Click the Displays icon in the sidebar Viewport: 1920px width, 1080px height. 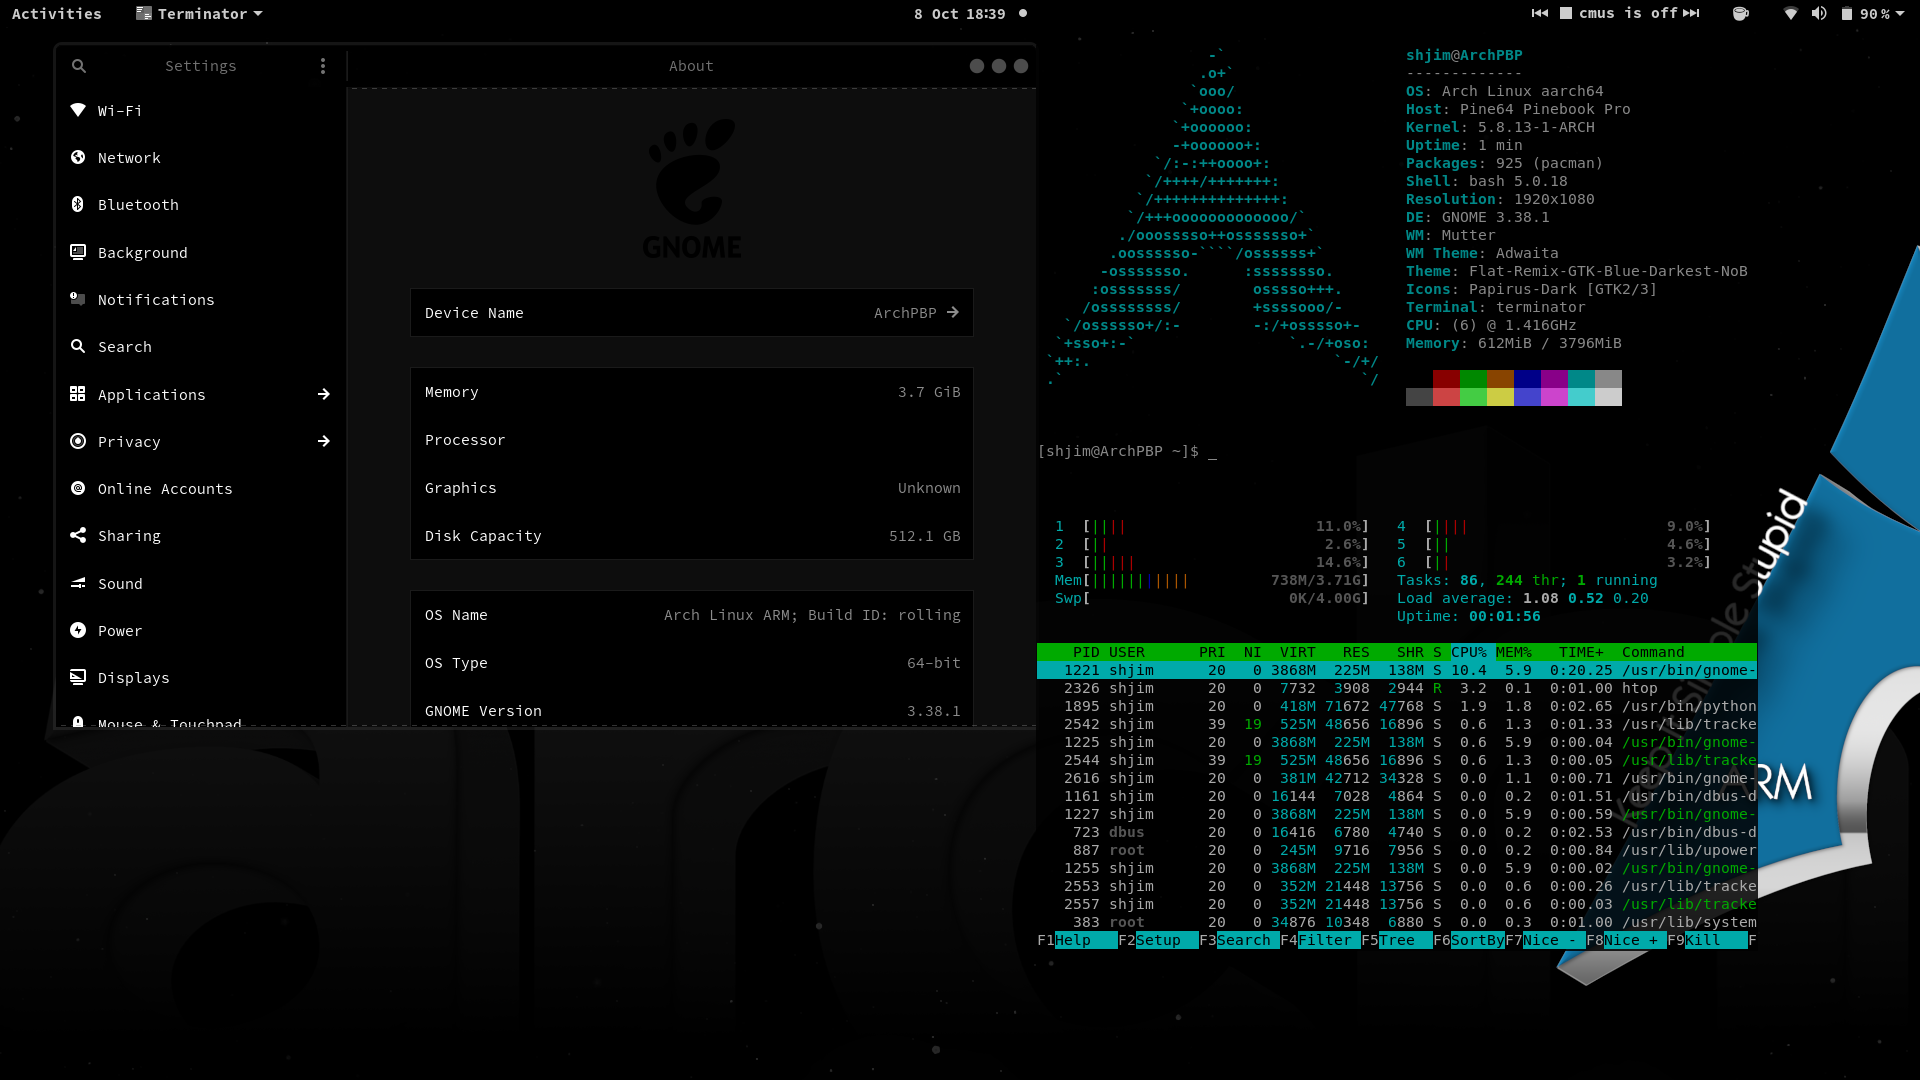[x=78, y=677]
